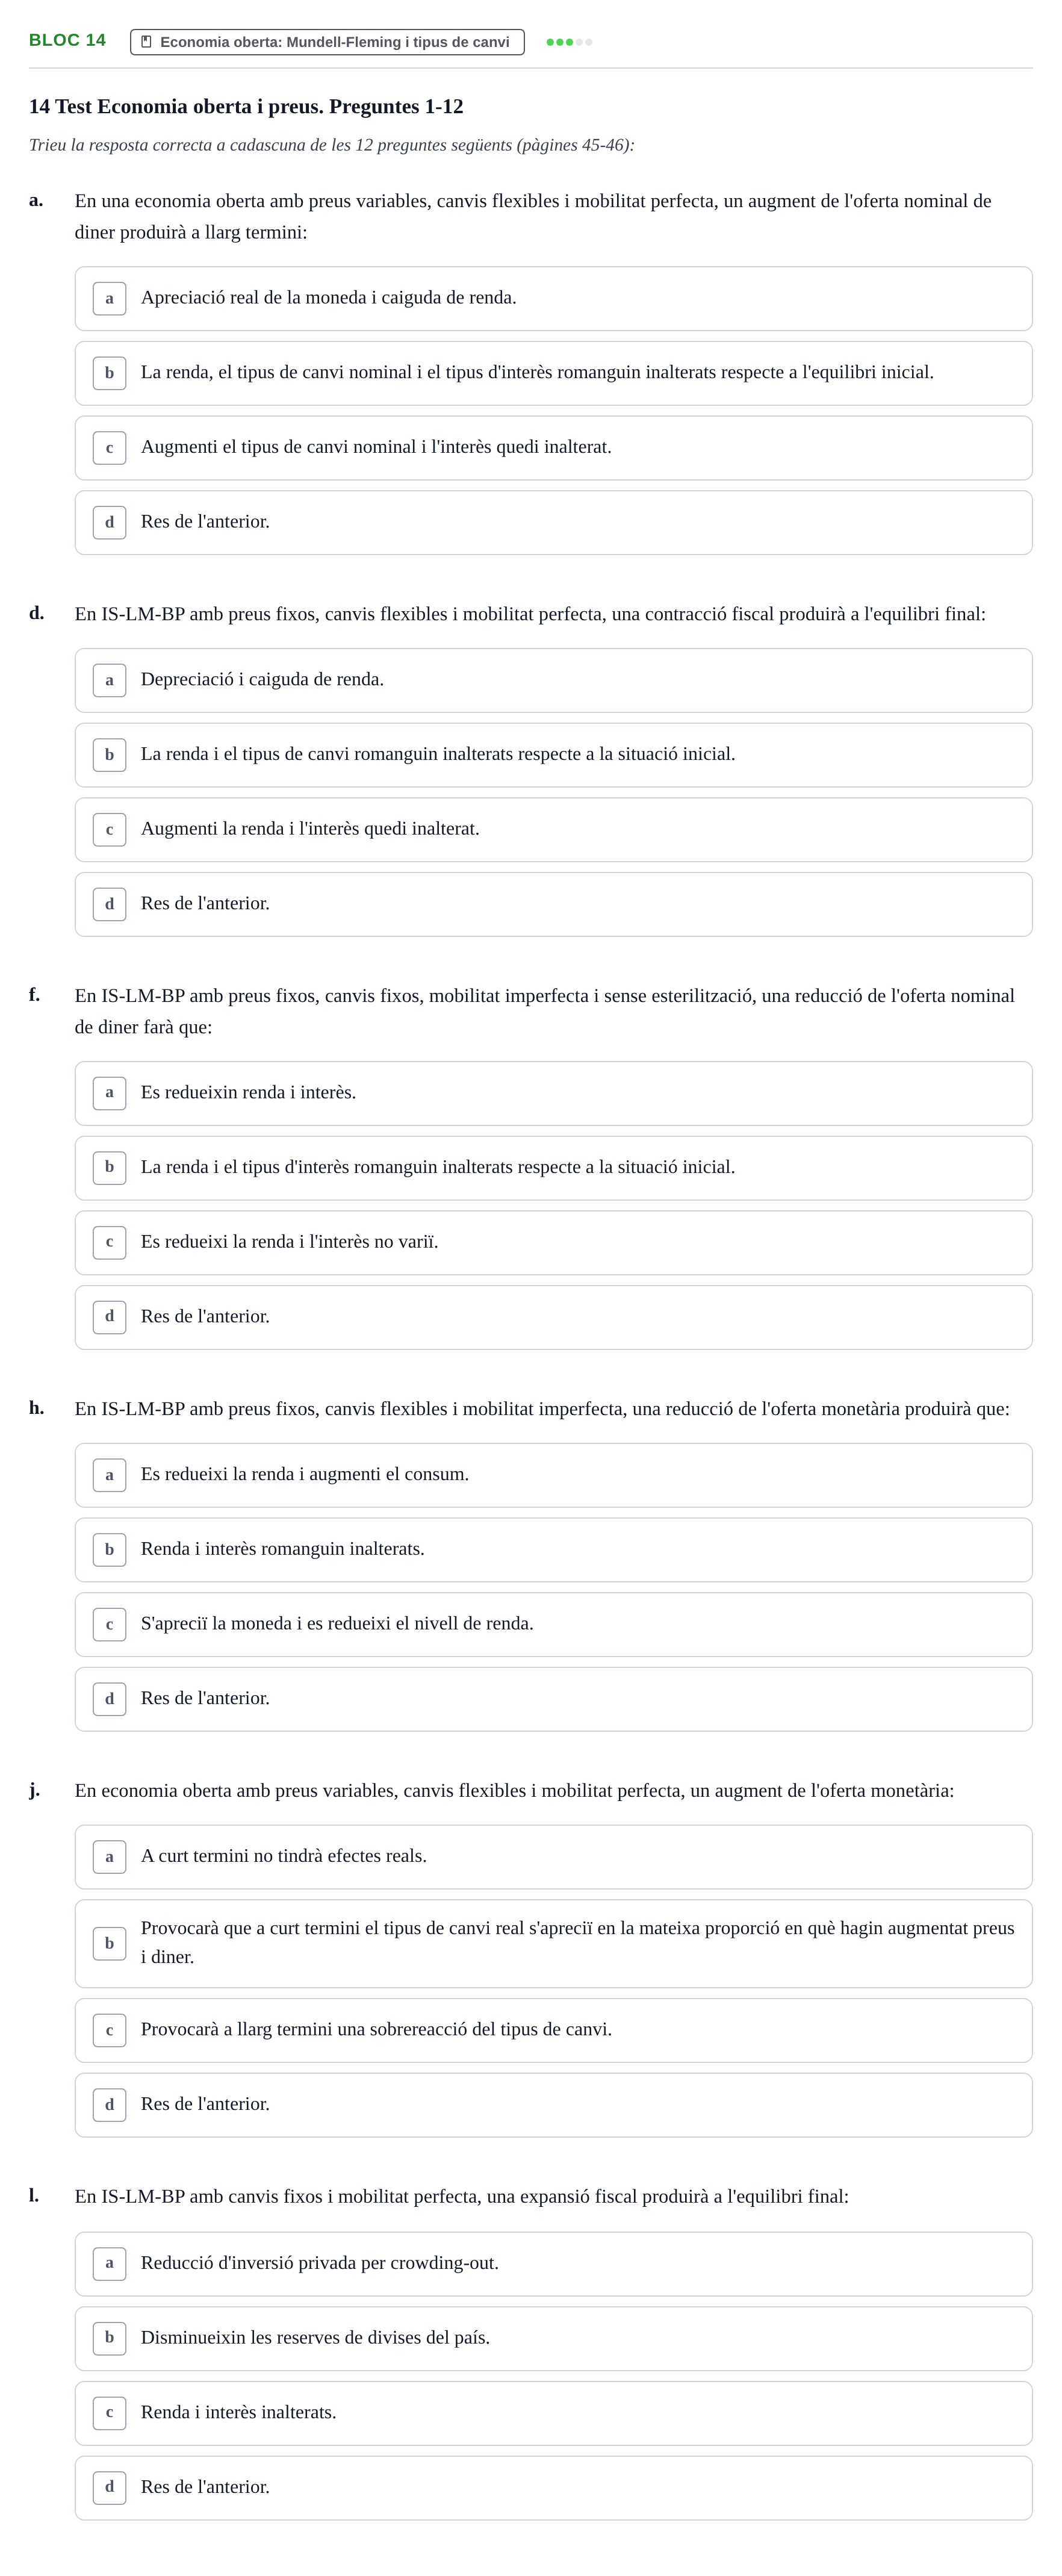The image size is (1062, 2576).
Task: Select answer 'Apreciació real de la moneda i caiguda de renda'
Action: pyautogui.click(x=553, y=298)
